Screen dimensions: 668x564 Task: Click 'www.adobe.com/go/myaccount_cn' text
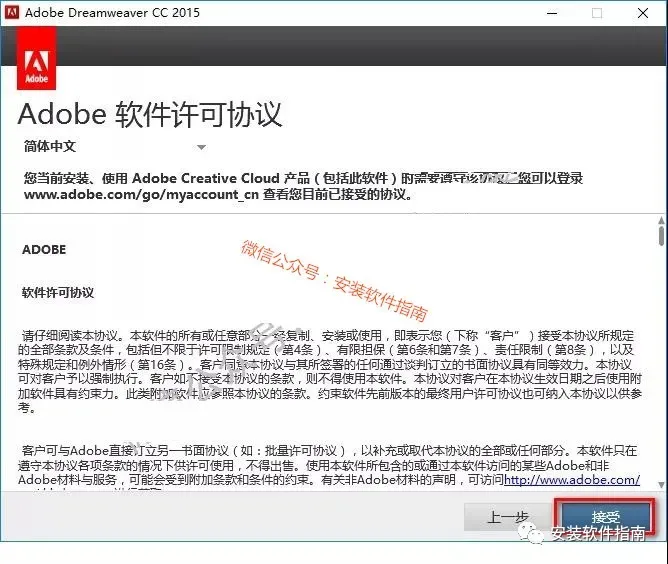pyautogui.click(x=141, y=195)
